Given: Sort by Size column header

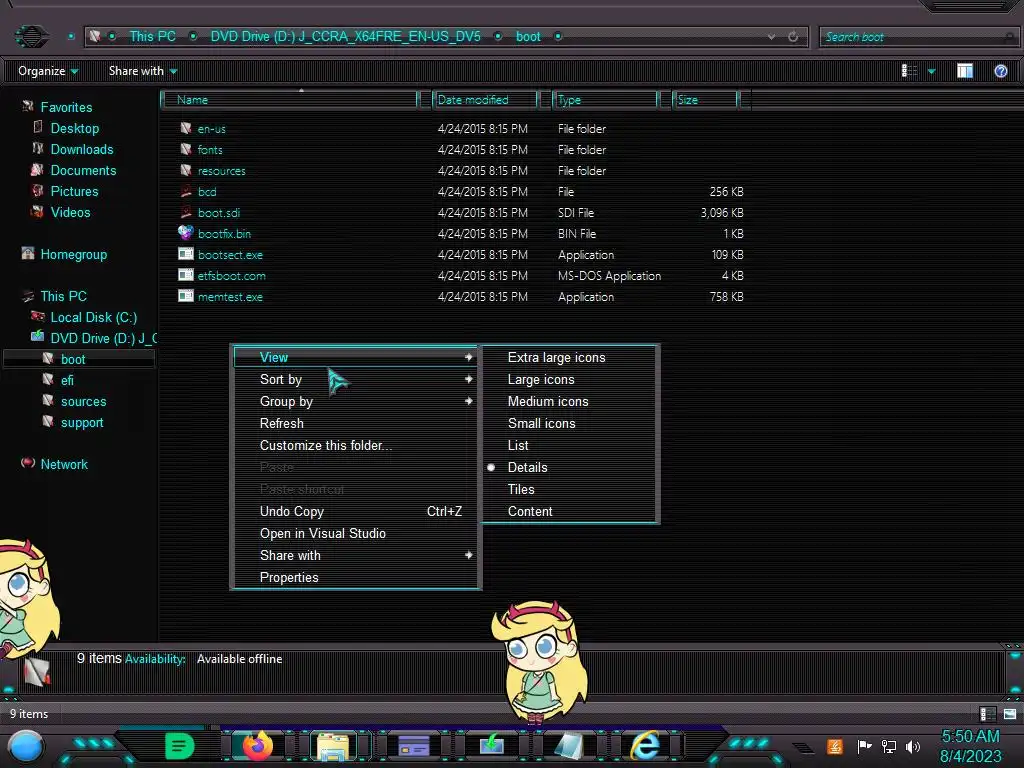Looking at the screenshot, I should (706, 99).
